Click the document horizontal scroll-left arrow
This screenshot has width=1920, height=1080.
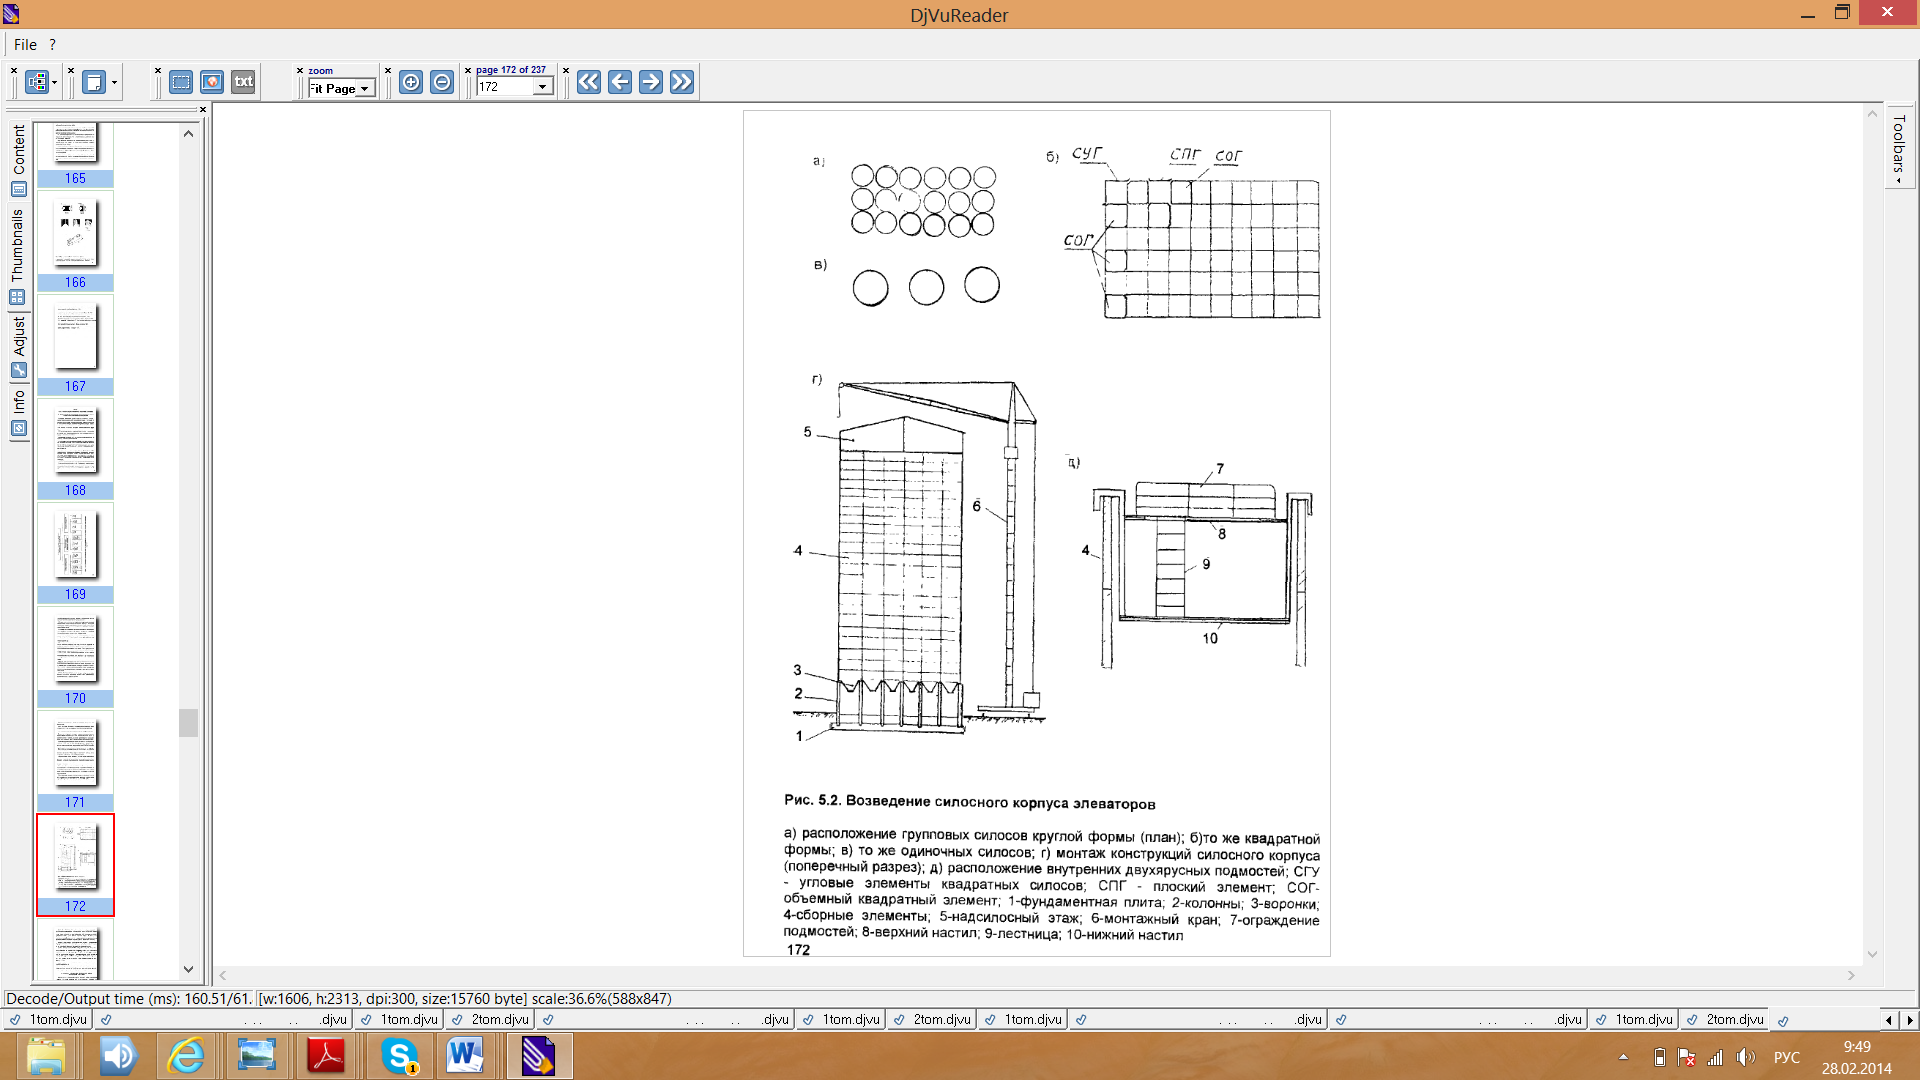click(223, 975)
